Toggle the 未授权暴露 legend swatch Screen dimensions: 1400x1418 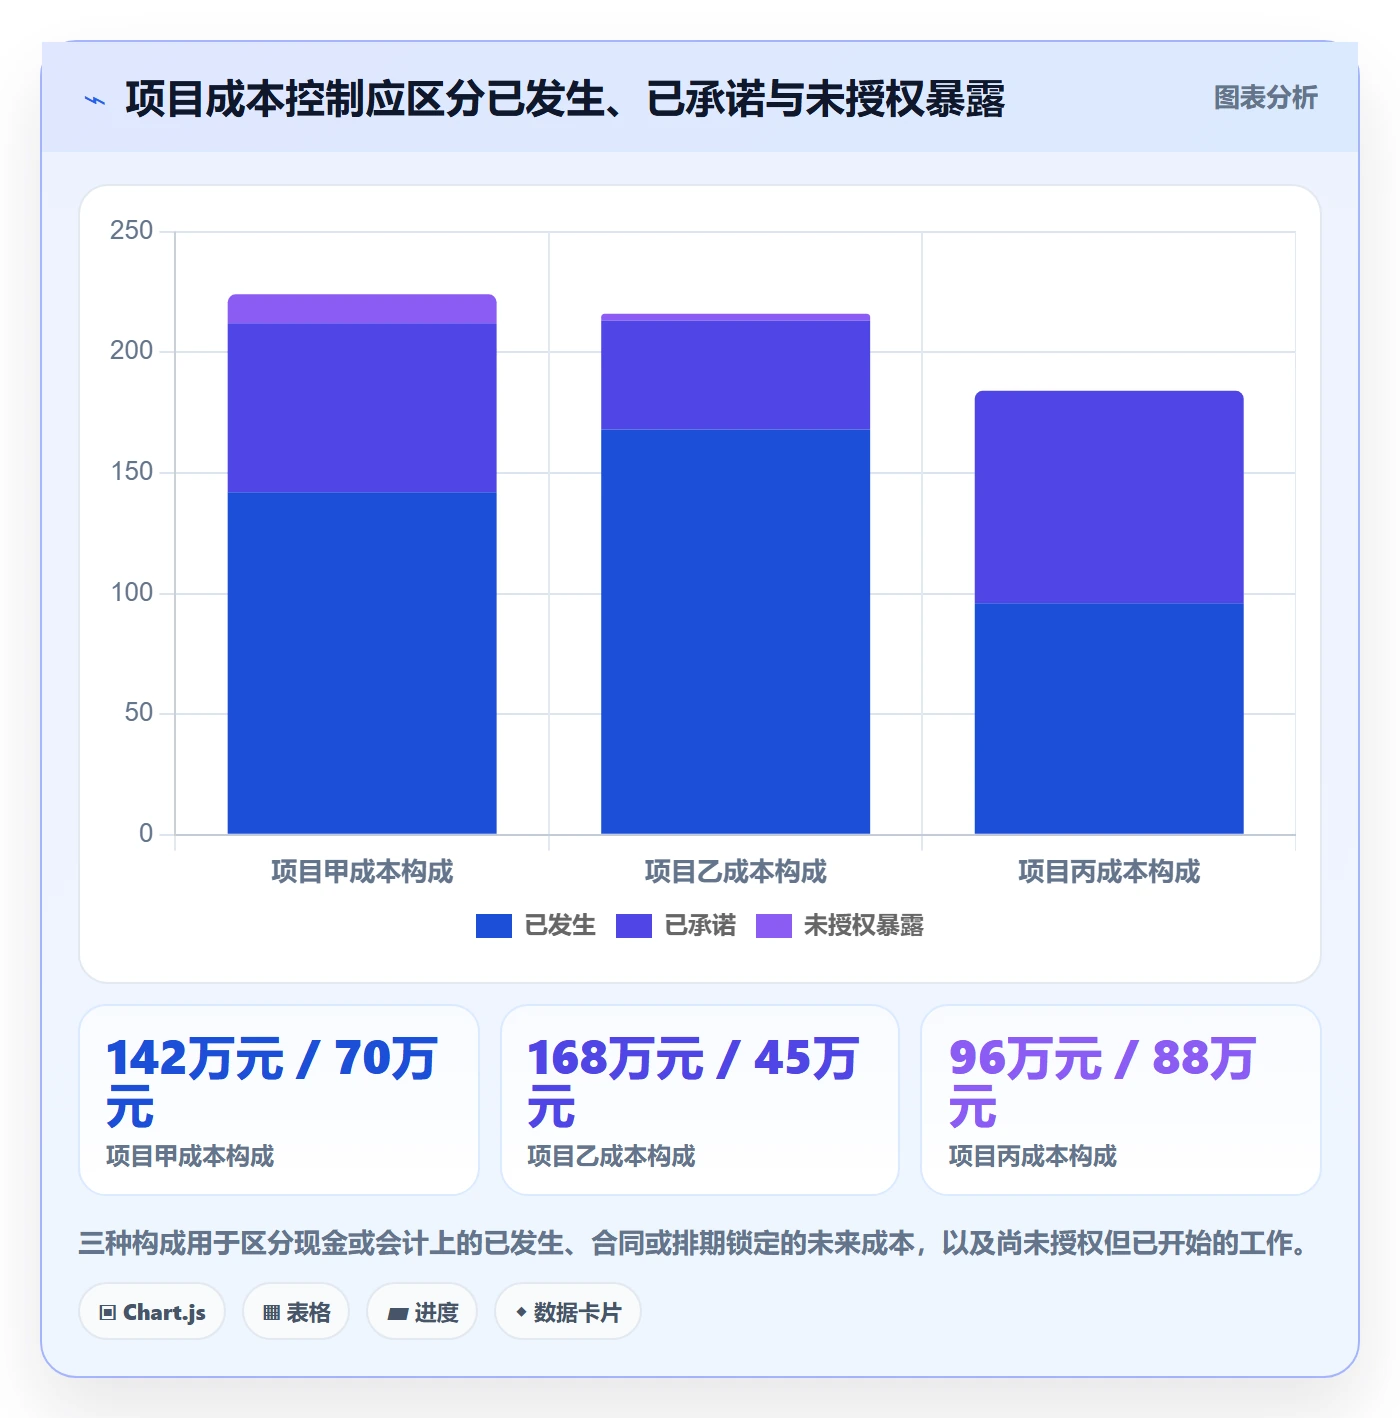point(774,926)
